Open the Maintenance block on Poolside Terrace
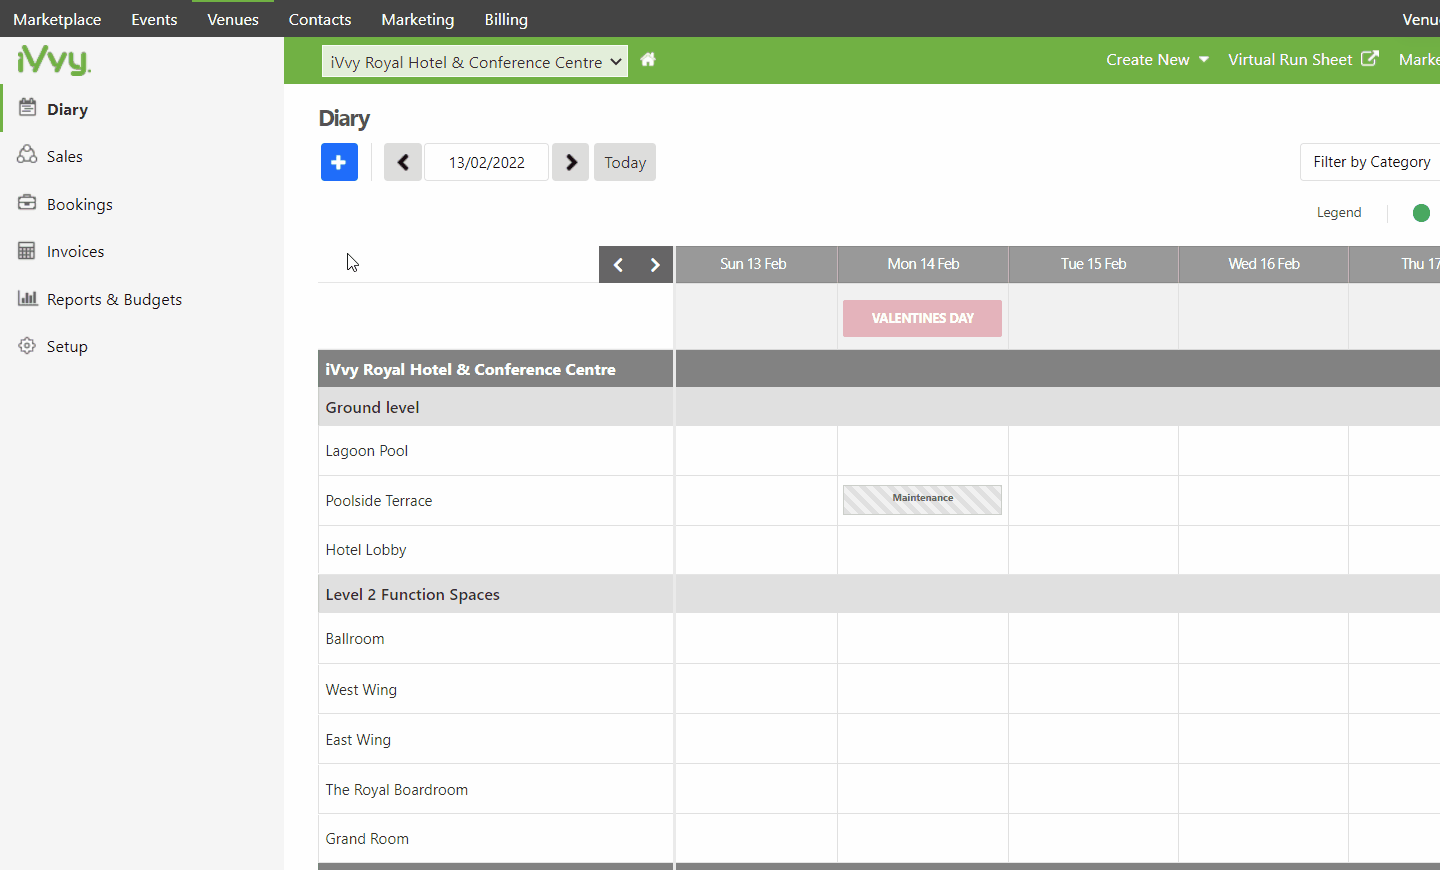The image size is (1440, 870). coord(922,499)
